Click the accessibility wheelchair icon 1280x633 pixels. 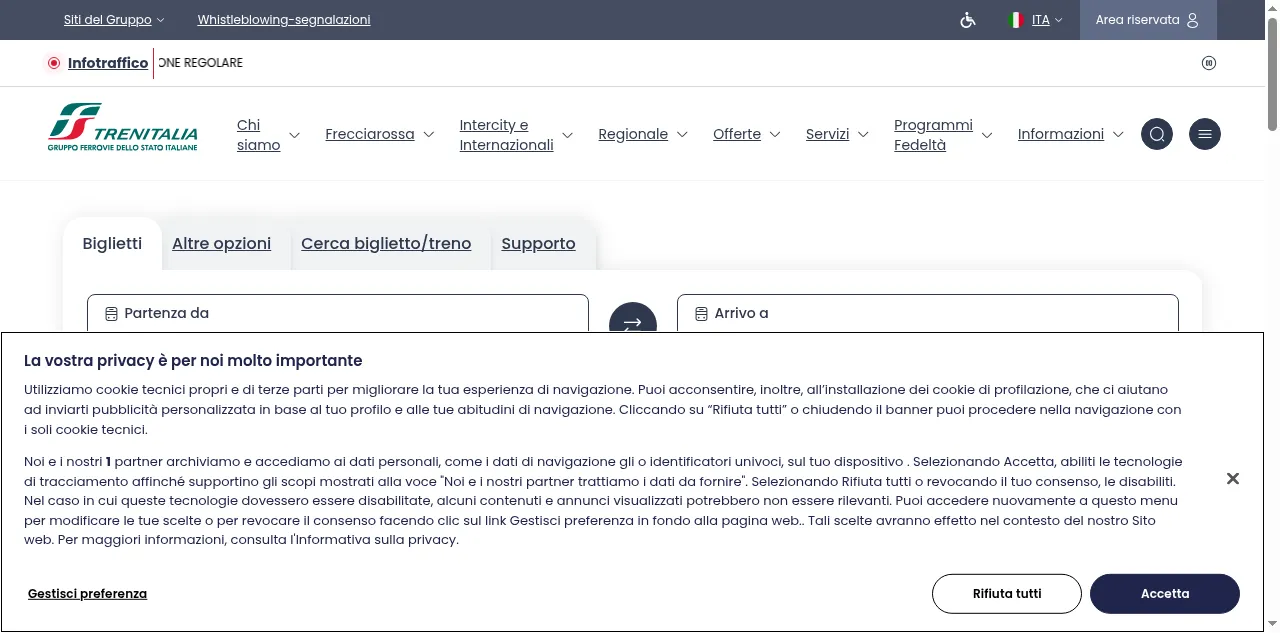point(967,20)
